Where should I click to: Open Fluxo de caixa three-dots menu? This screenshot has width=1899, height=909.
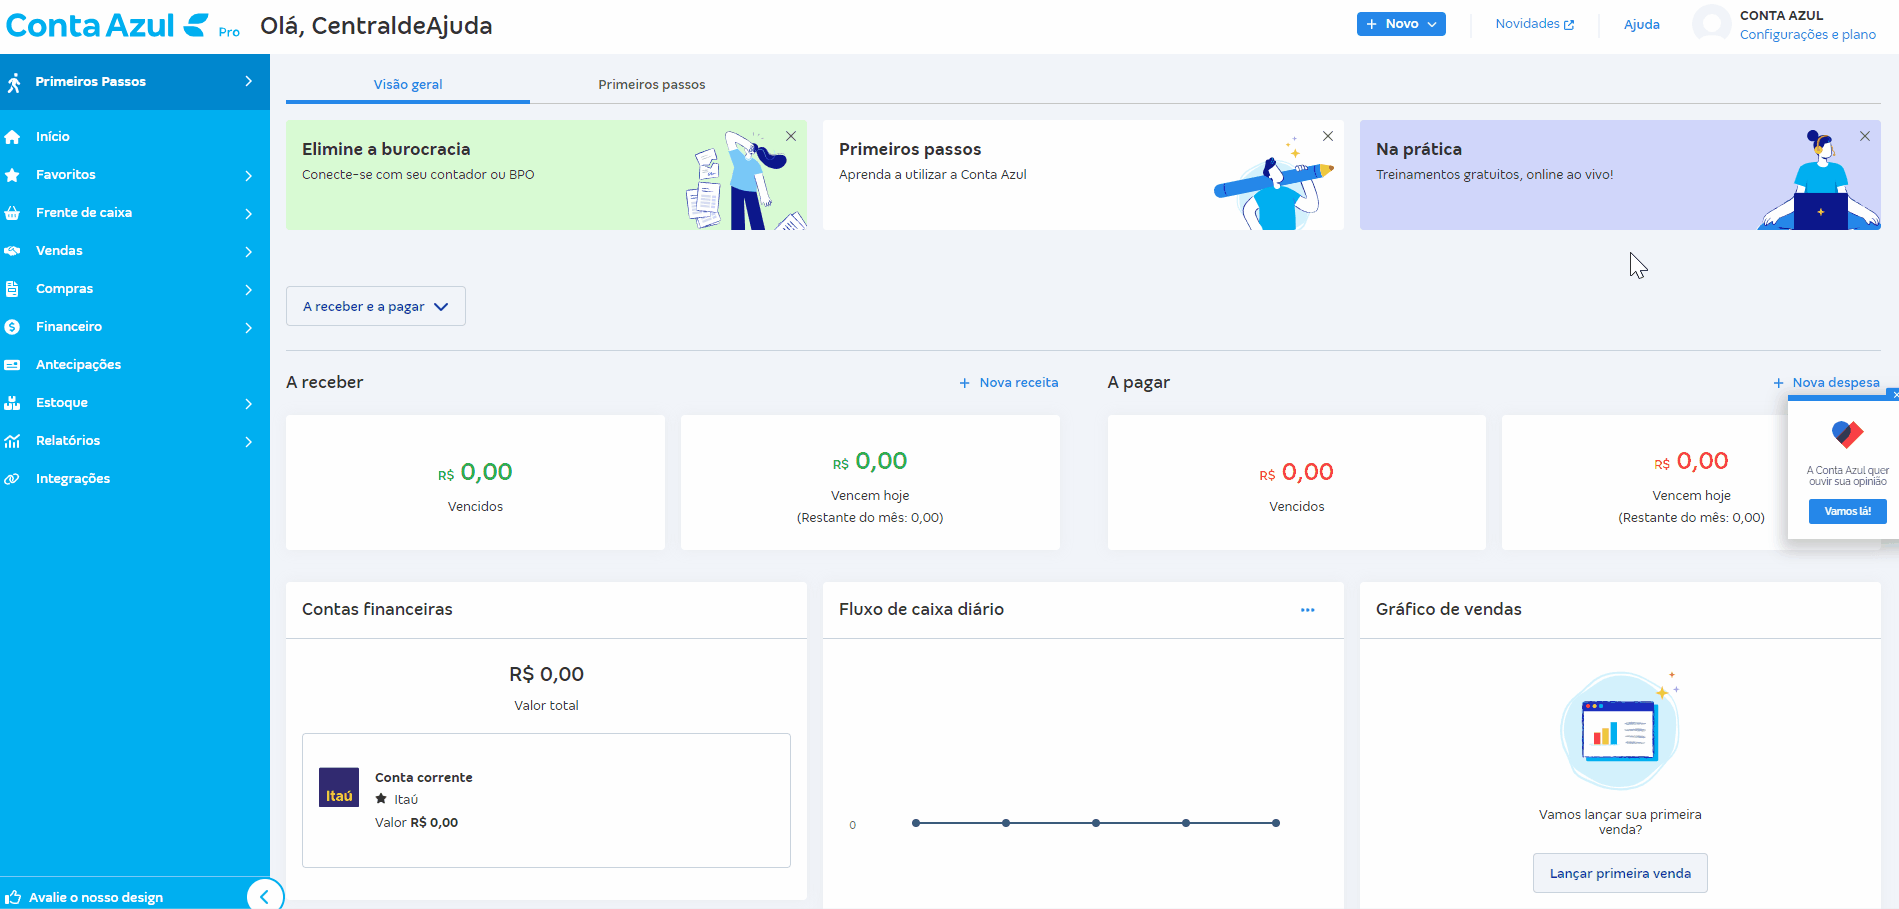click(1307, 610)
